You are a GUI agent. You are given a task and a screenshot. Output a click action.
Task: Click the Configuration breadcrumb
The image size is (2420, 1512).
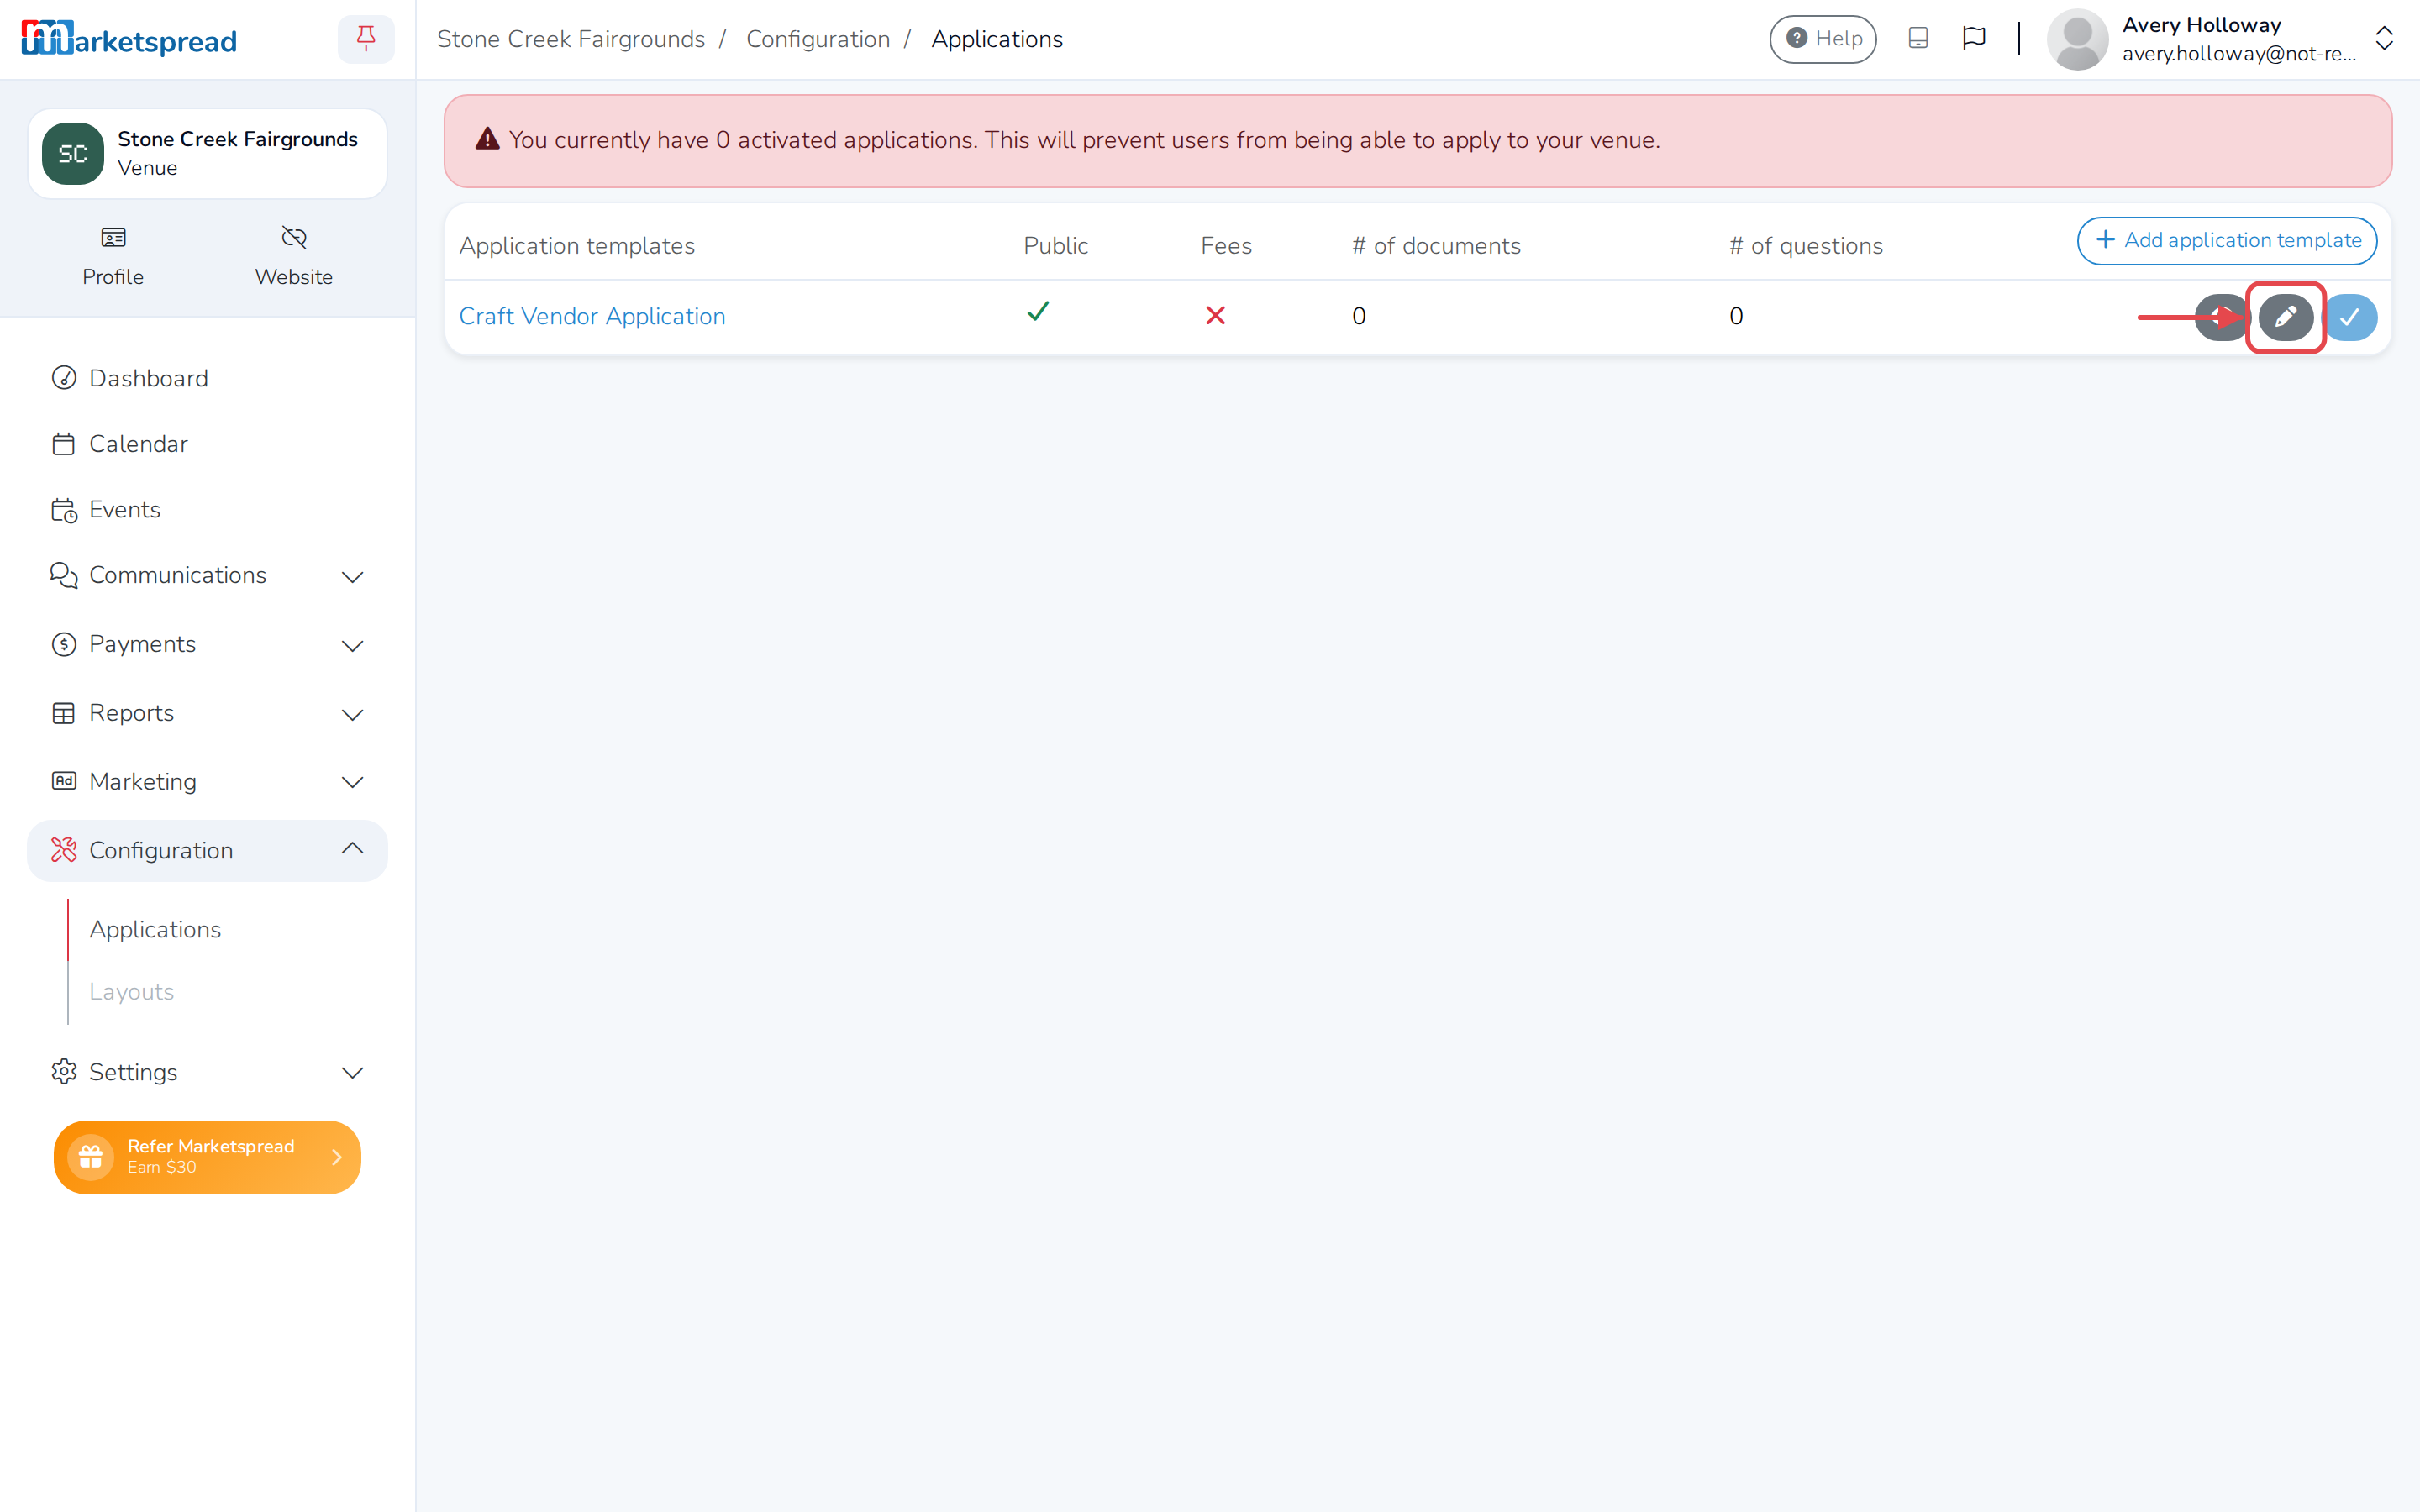click(818, 39)
